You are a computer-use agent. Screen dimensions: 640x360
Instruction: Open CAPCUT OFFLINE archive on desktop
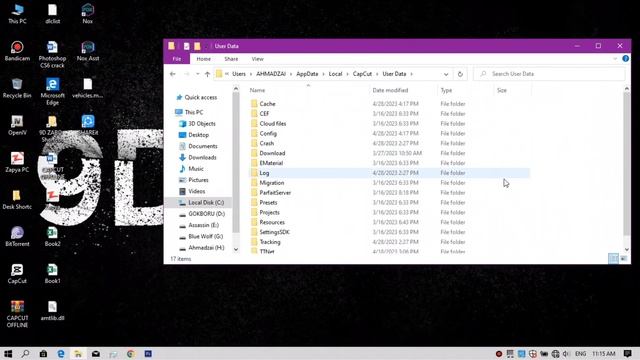(17, 314)
